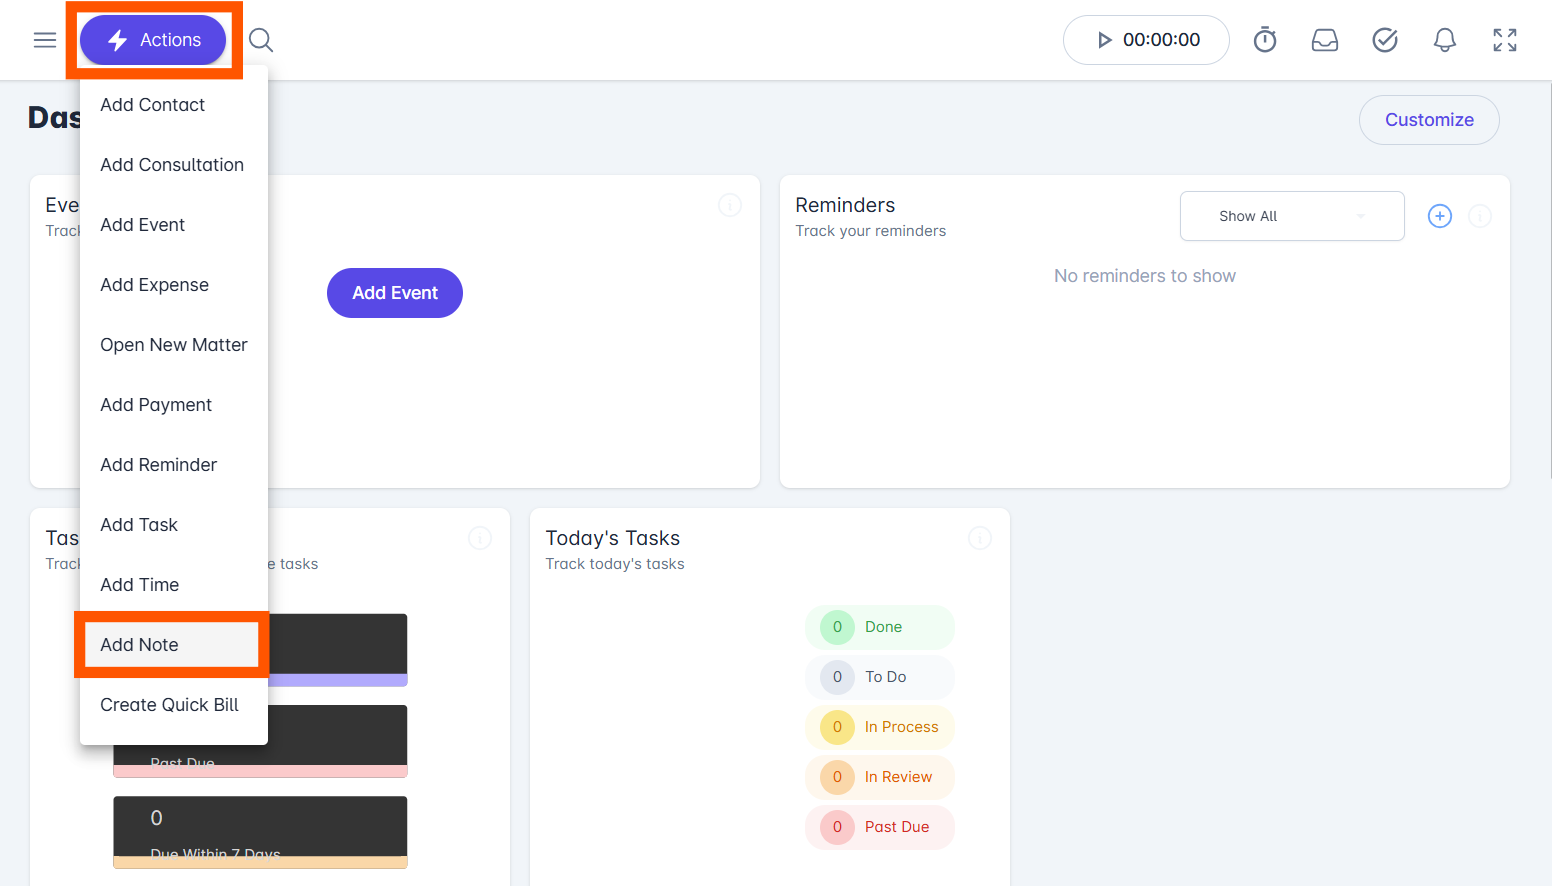Select Add Note menu item

[172, 645]
